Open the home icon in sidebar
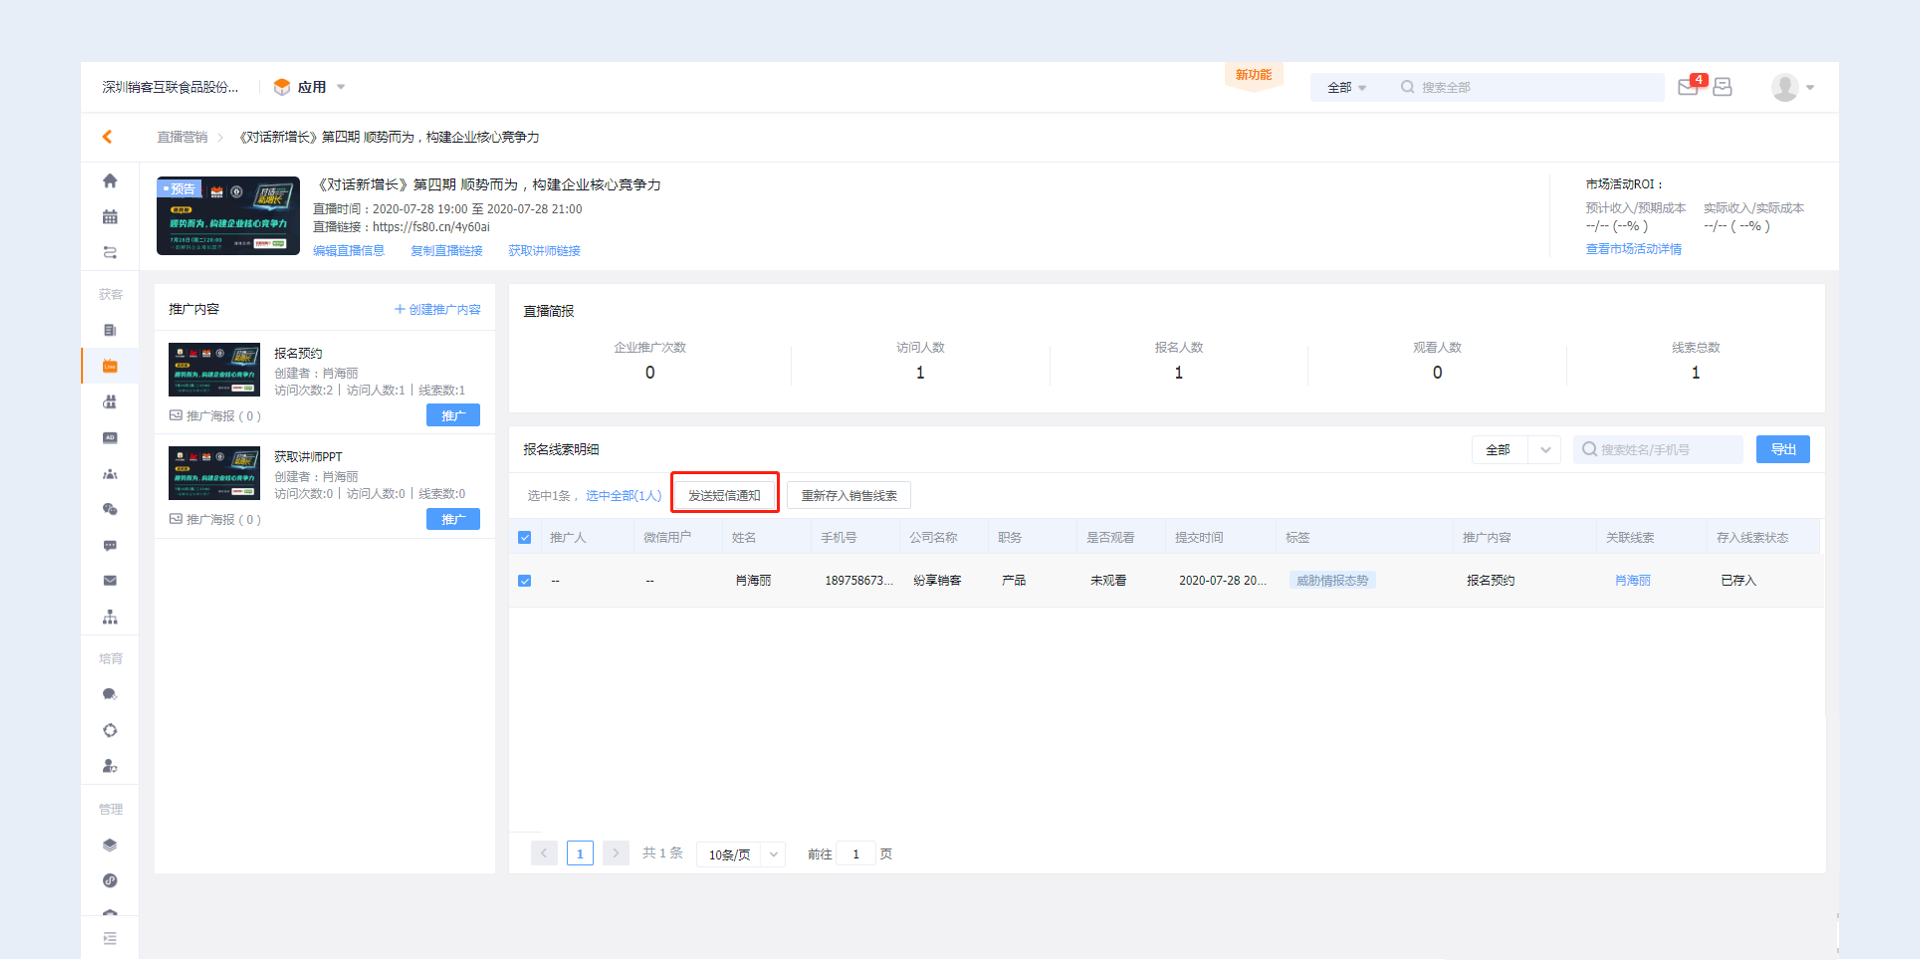The height and width of the screenshot is (962, 1920). [x=110, y=181]
